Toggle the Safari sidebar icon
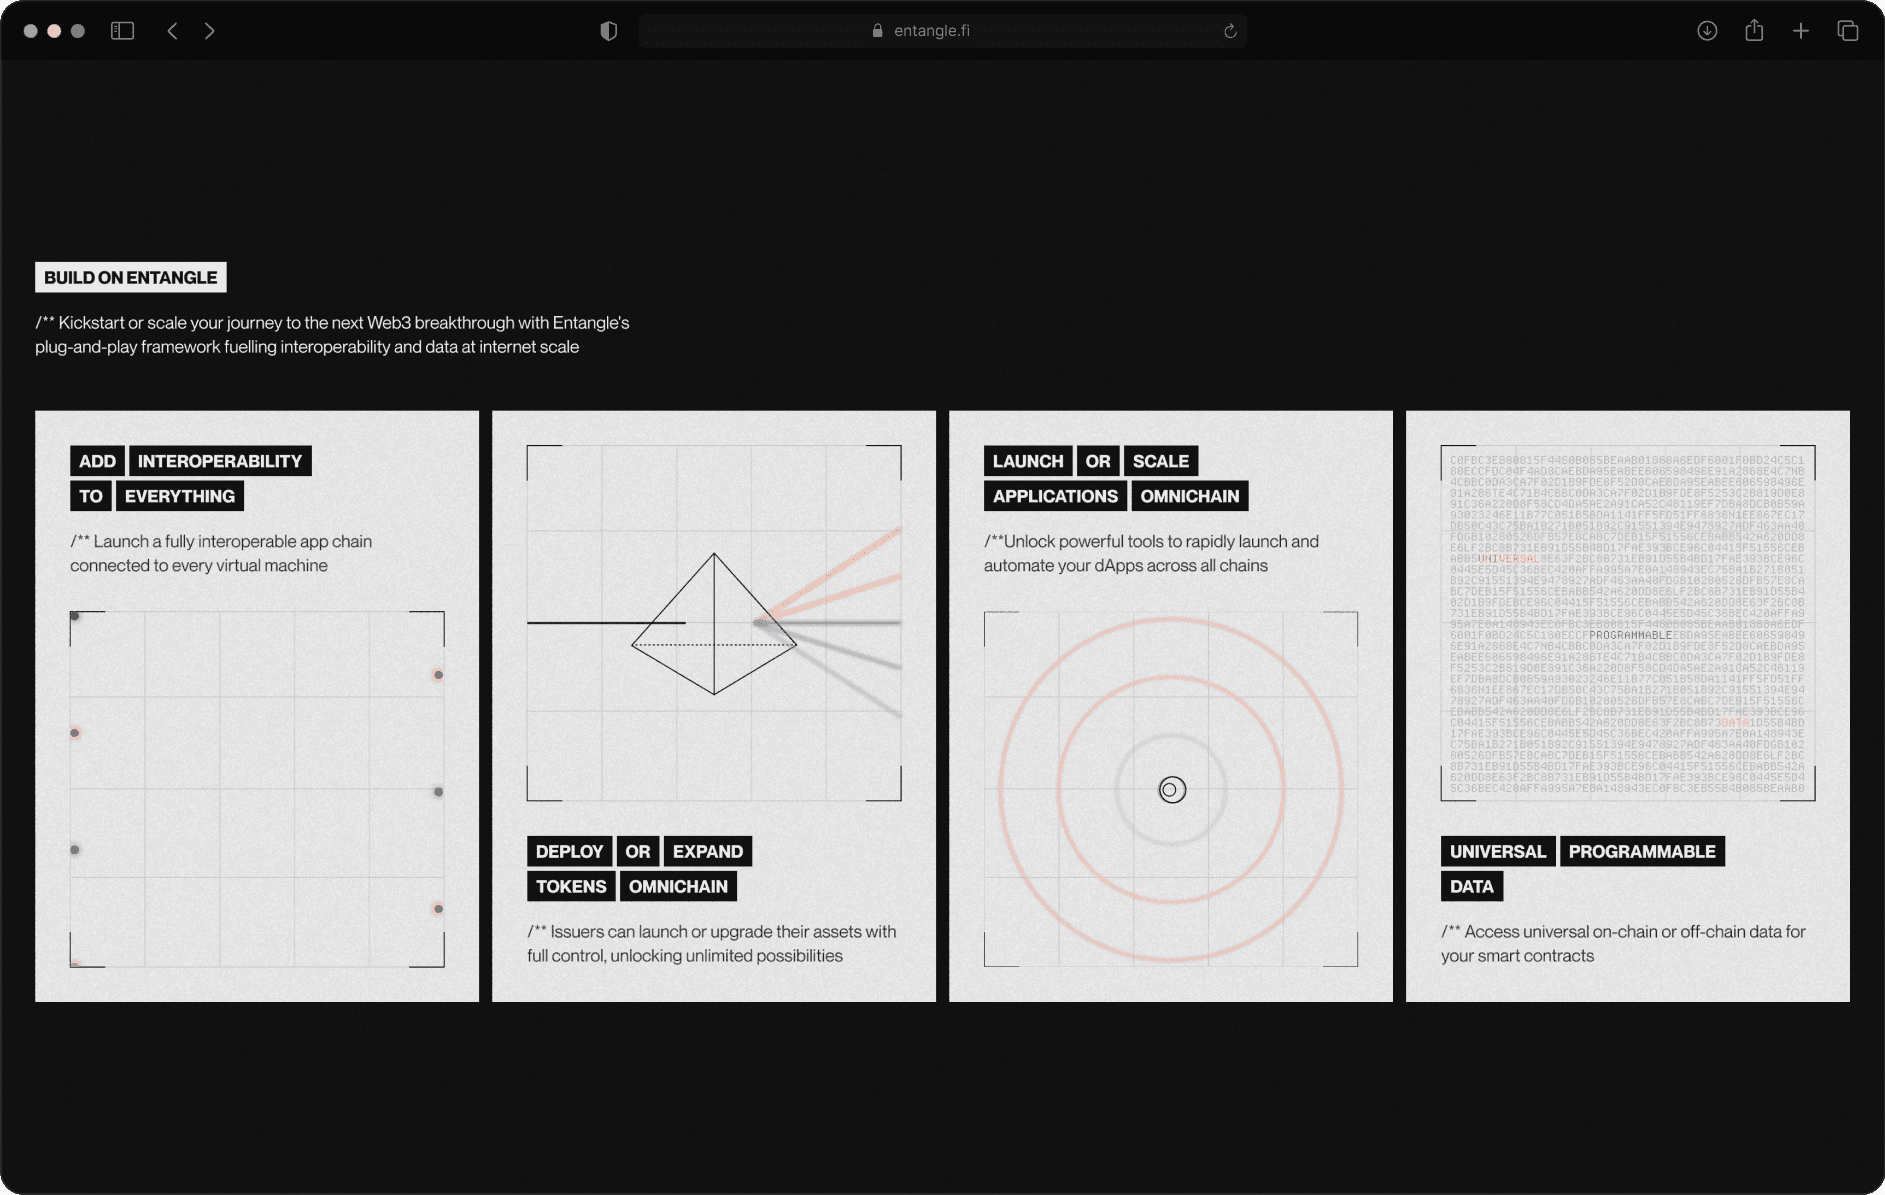 pos(122,31)
